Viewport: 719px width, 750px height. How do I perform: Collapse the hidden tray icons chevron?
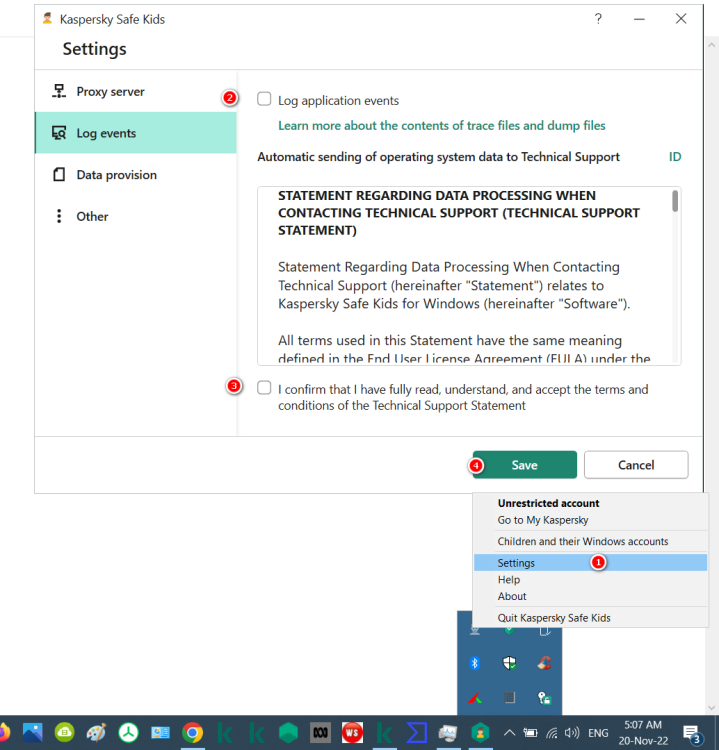(509, 733)
